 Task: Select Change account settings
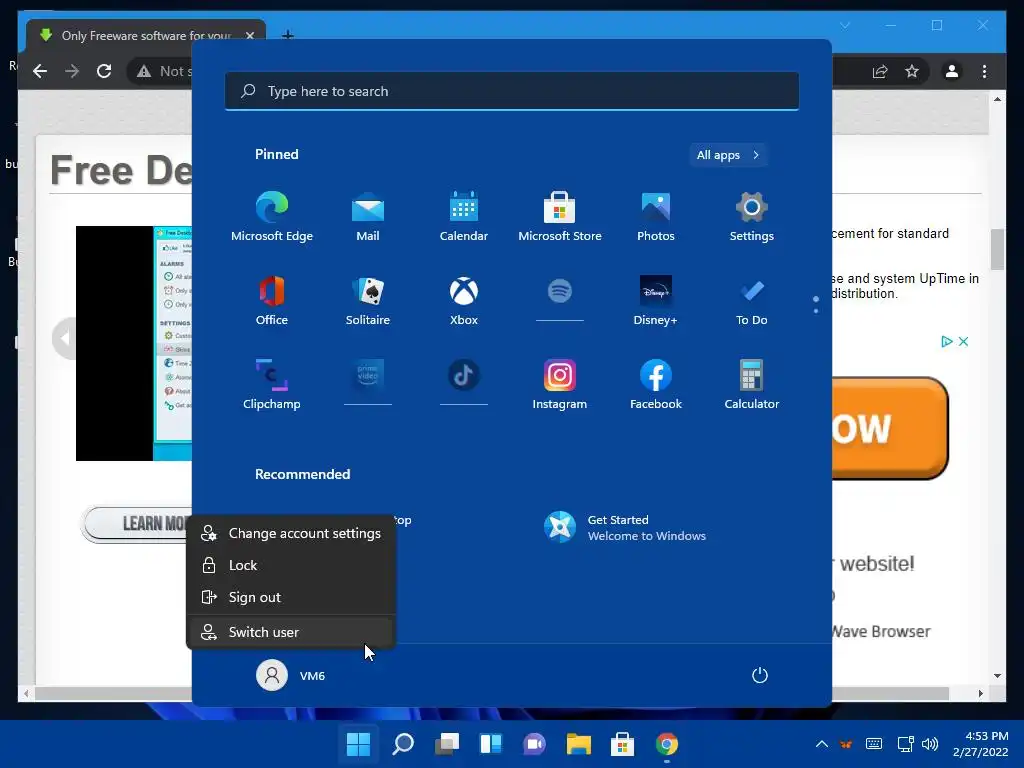pos(291,533)
